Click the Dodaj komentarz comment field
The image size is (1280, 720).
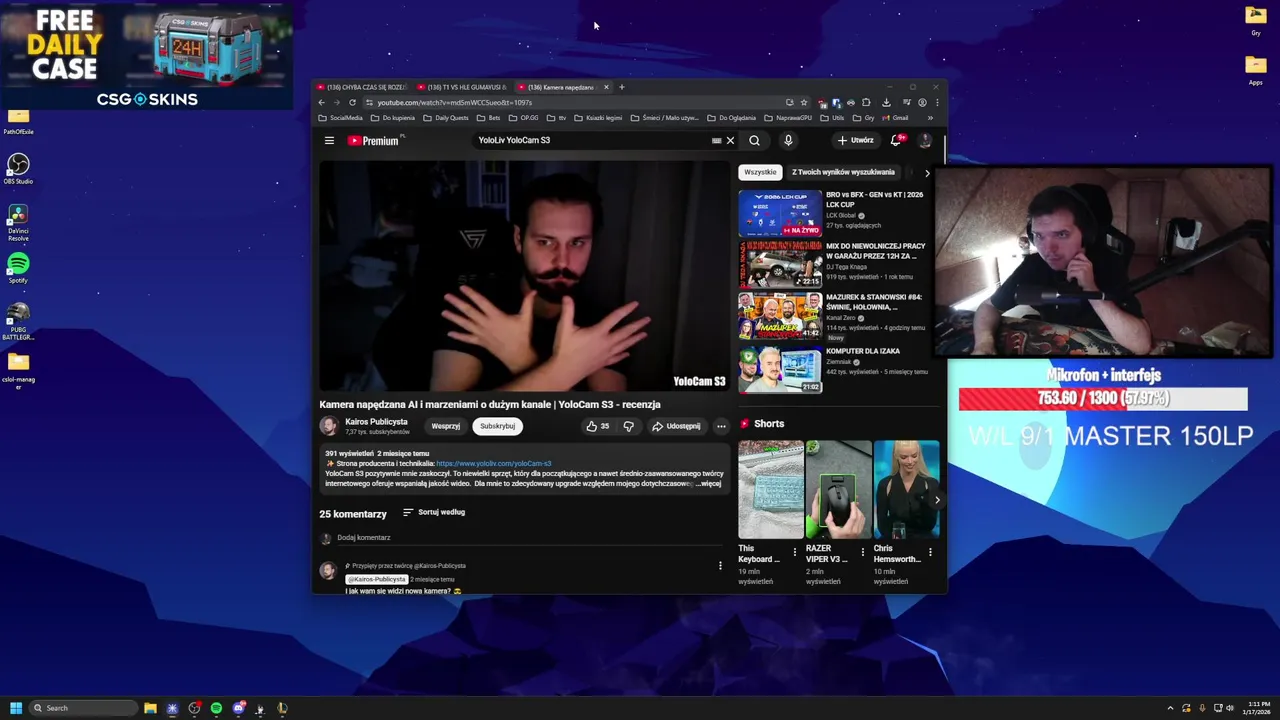pos(530,538)
